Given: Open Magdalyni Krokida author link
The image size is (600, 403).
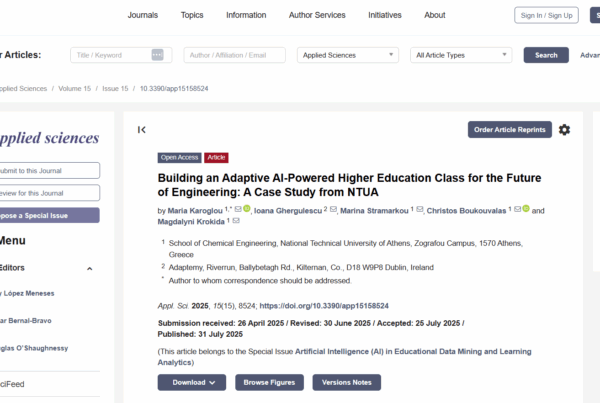Looking at the screenshot, I should tap(191, 222).
